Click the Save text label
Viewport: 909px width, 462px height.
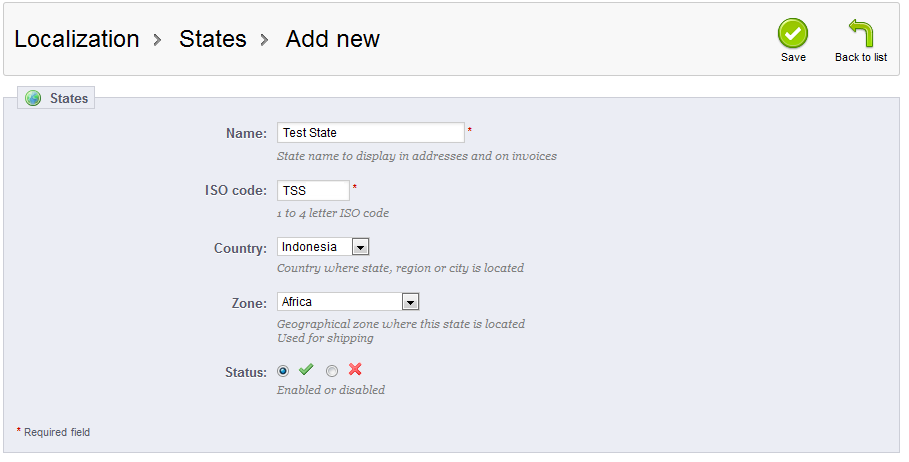pyautogui.click(x=793, y=58)
